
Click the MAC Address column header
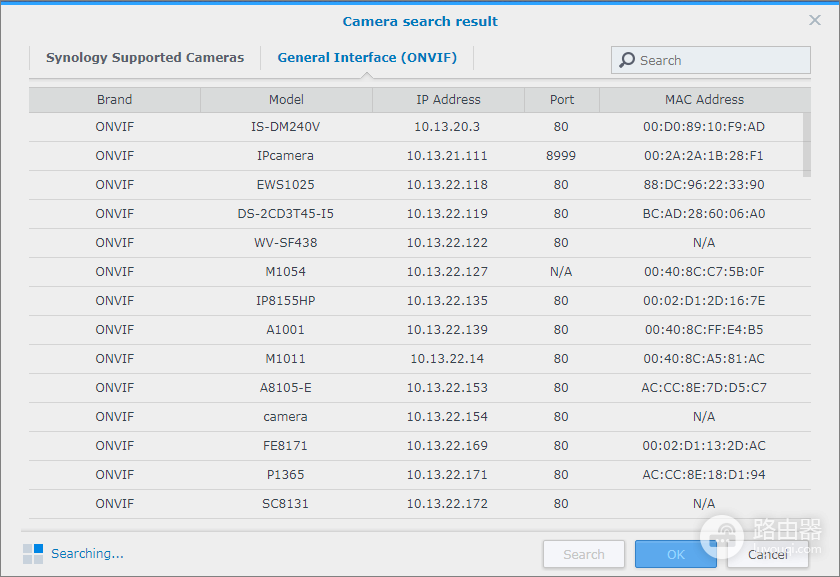click(704, 100)
